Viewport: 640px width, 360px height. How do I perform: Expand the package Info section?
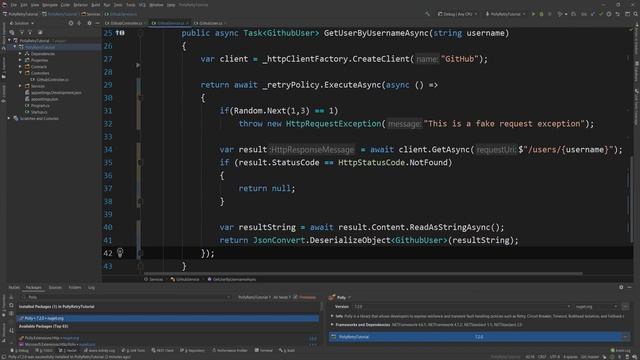tap(332, 316)
